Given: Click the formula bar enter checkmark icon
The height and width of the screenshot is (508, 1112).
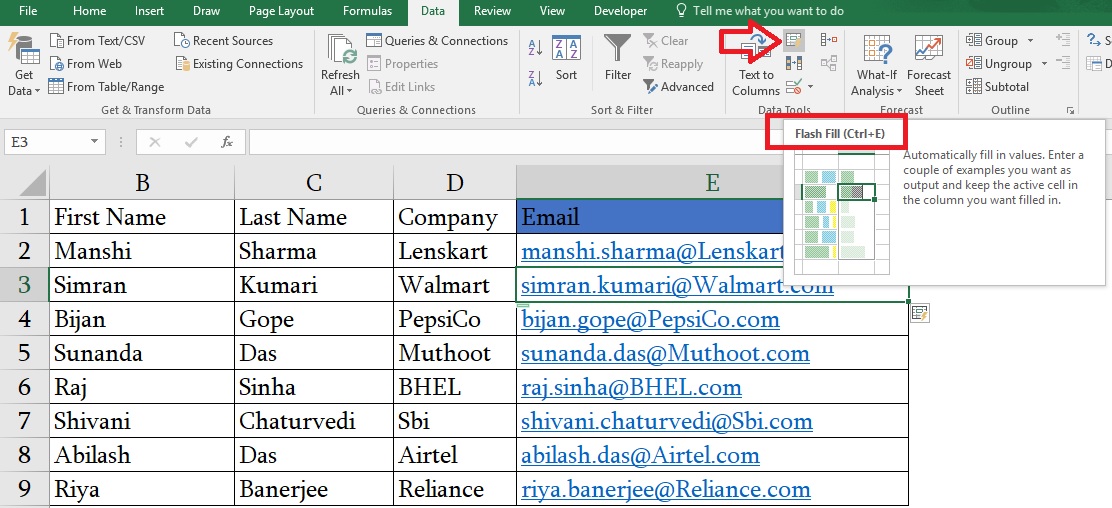Looking at the screenshot, I should [190, 142].
